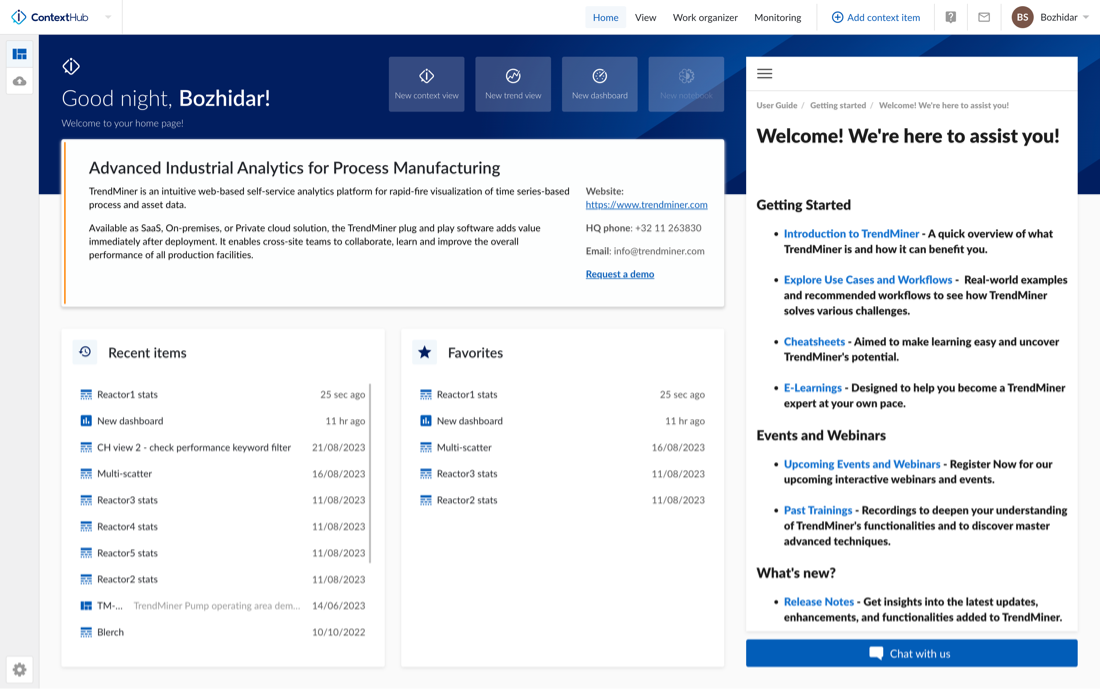Open the New trend view tile
1100x693 pixels.
tap(513, 84)
